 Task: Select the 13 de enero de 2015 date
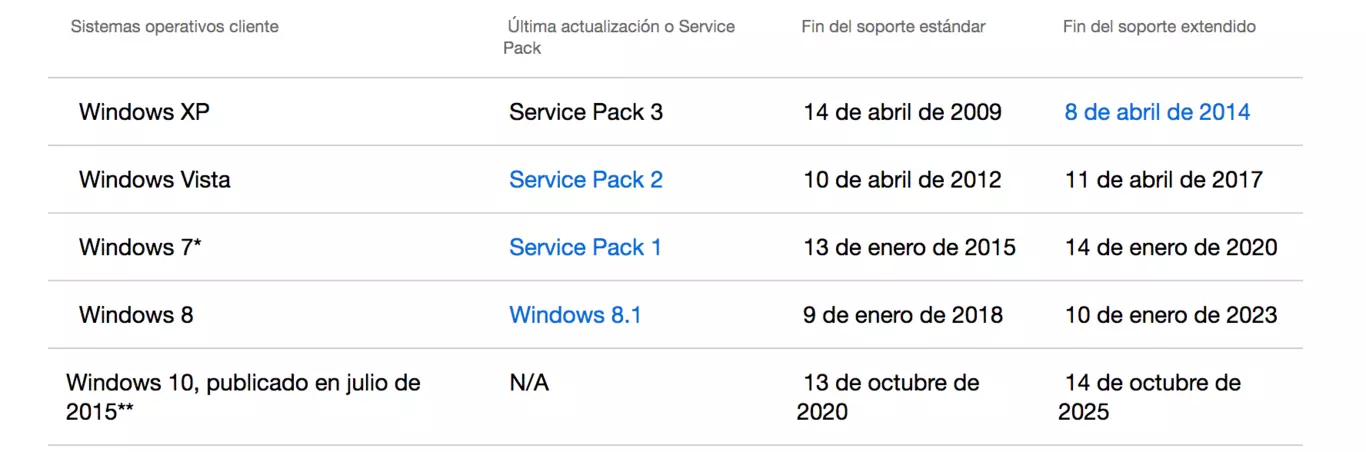[909, 247]
